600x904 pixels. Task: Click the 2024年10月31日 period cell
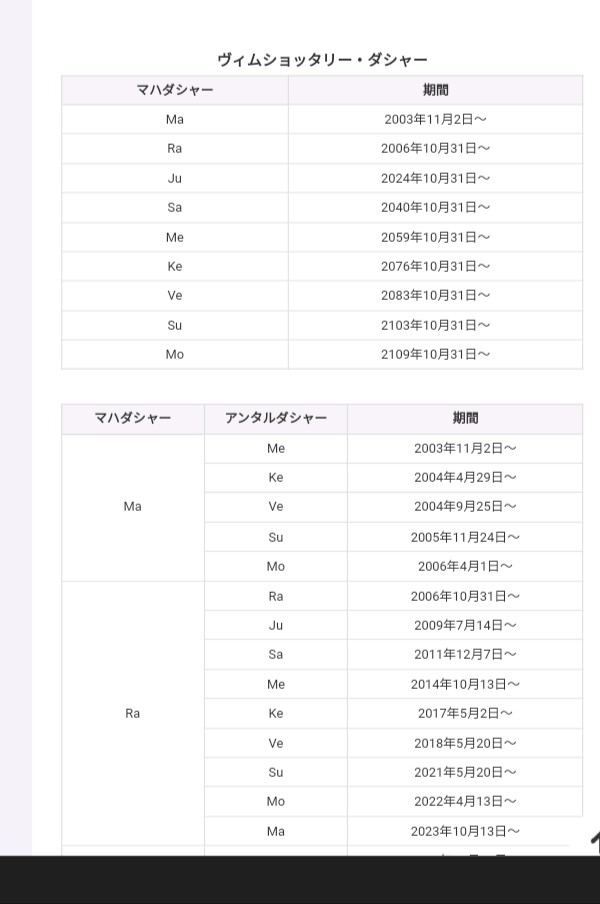point(435,178)
